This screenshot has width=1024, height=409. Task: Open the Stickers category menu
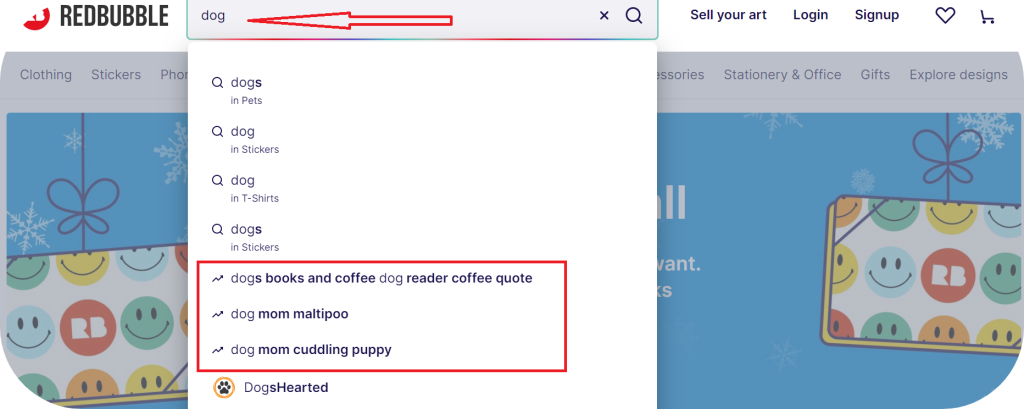tap(116, 74)
